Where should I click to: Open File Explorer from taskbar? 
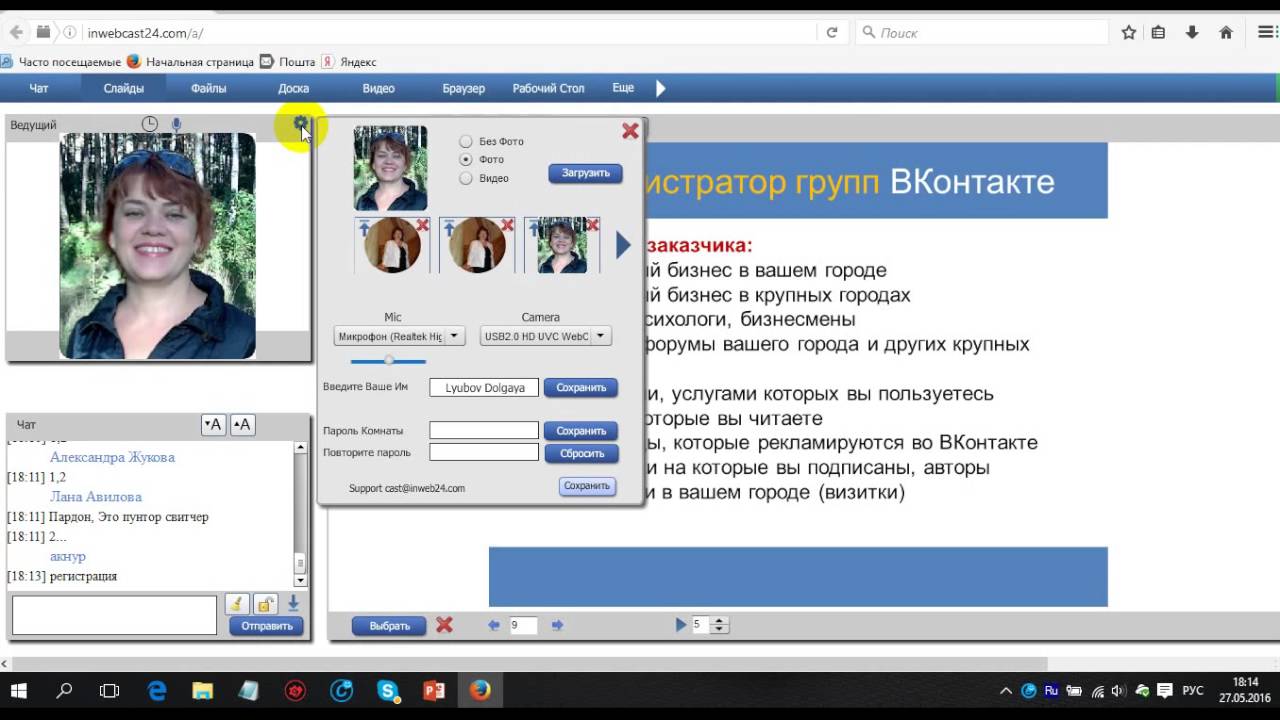[203, 690]
